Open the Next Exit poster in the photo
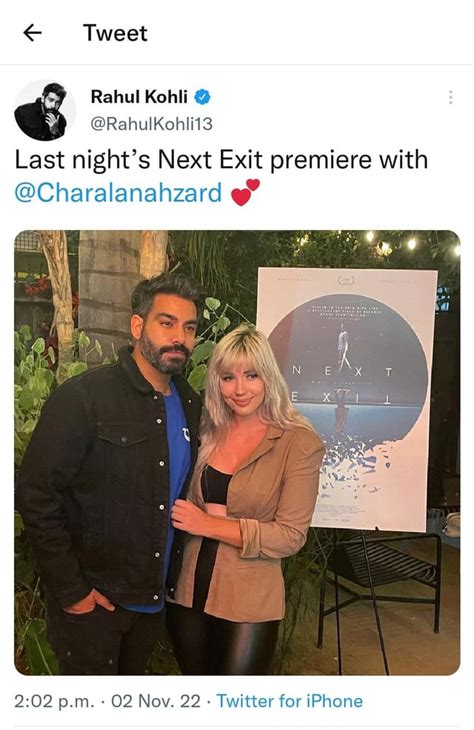474x730 pixels. [347, 399]
